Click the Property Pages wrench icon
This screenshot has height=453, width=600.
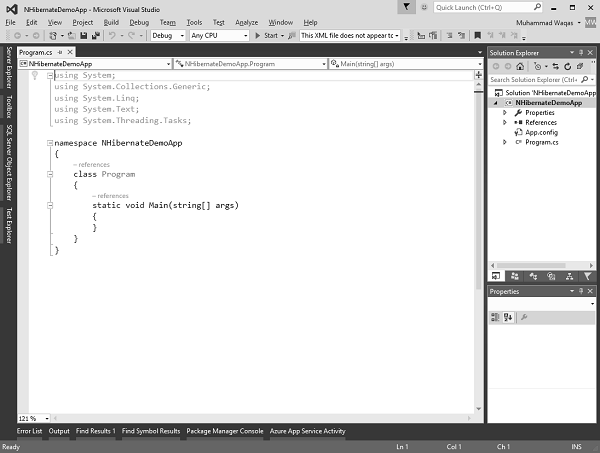pos(524,317)
